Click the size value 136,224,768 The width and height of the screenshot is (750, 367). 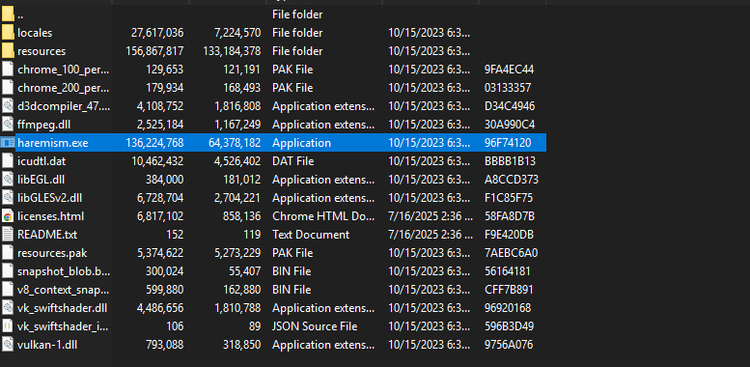[x=154, y=143]
